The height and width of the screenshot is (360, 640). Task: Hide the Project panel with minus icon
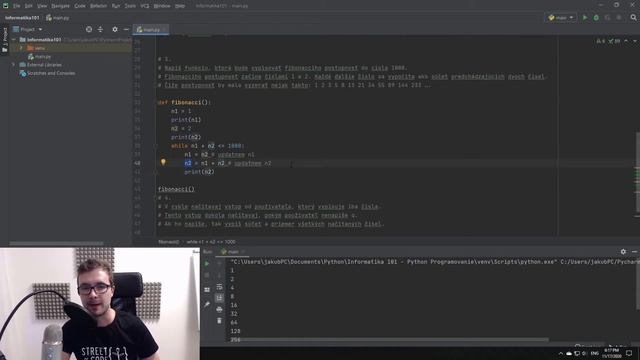click(126, 29)
